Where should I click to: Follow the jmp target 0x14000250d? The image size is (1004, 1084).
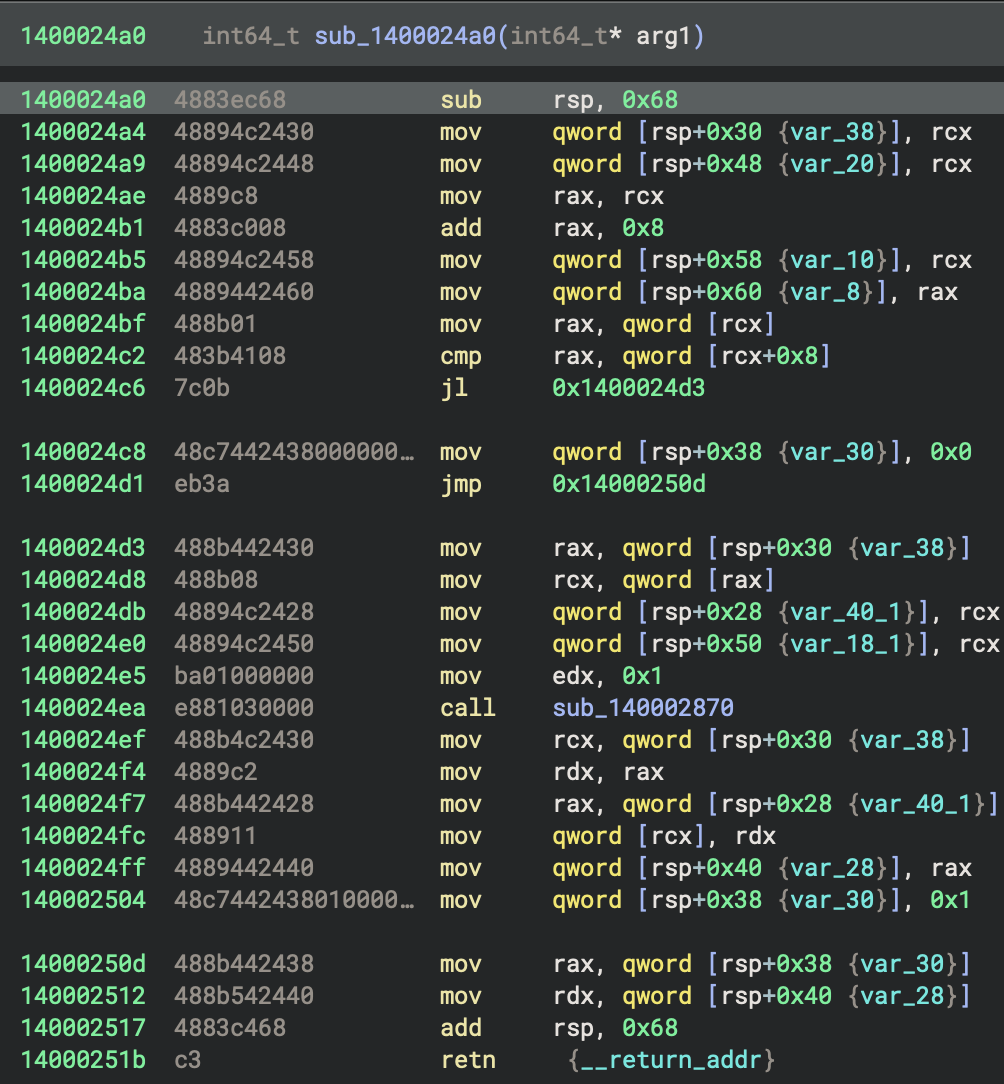point(628,484)
